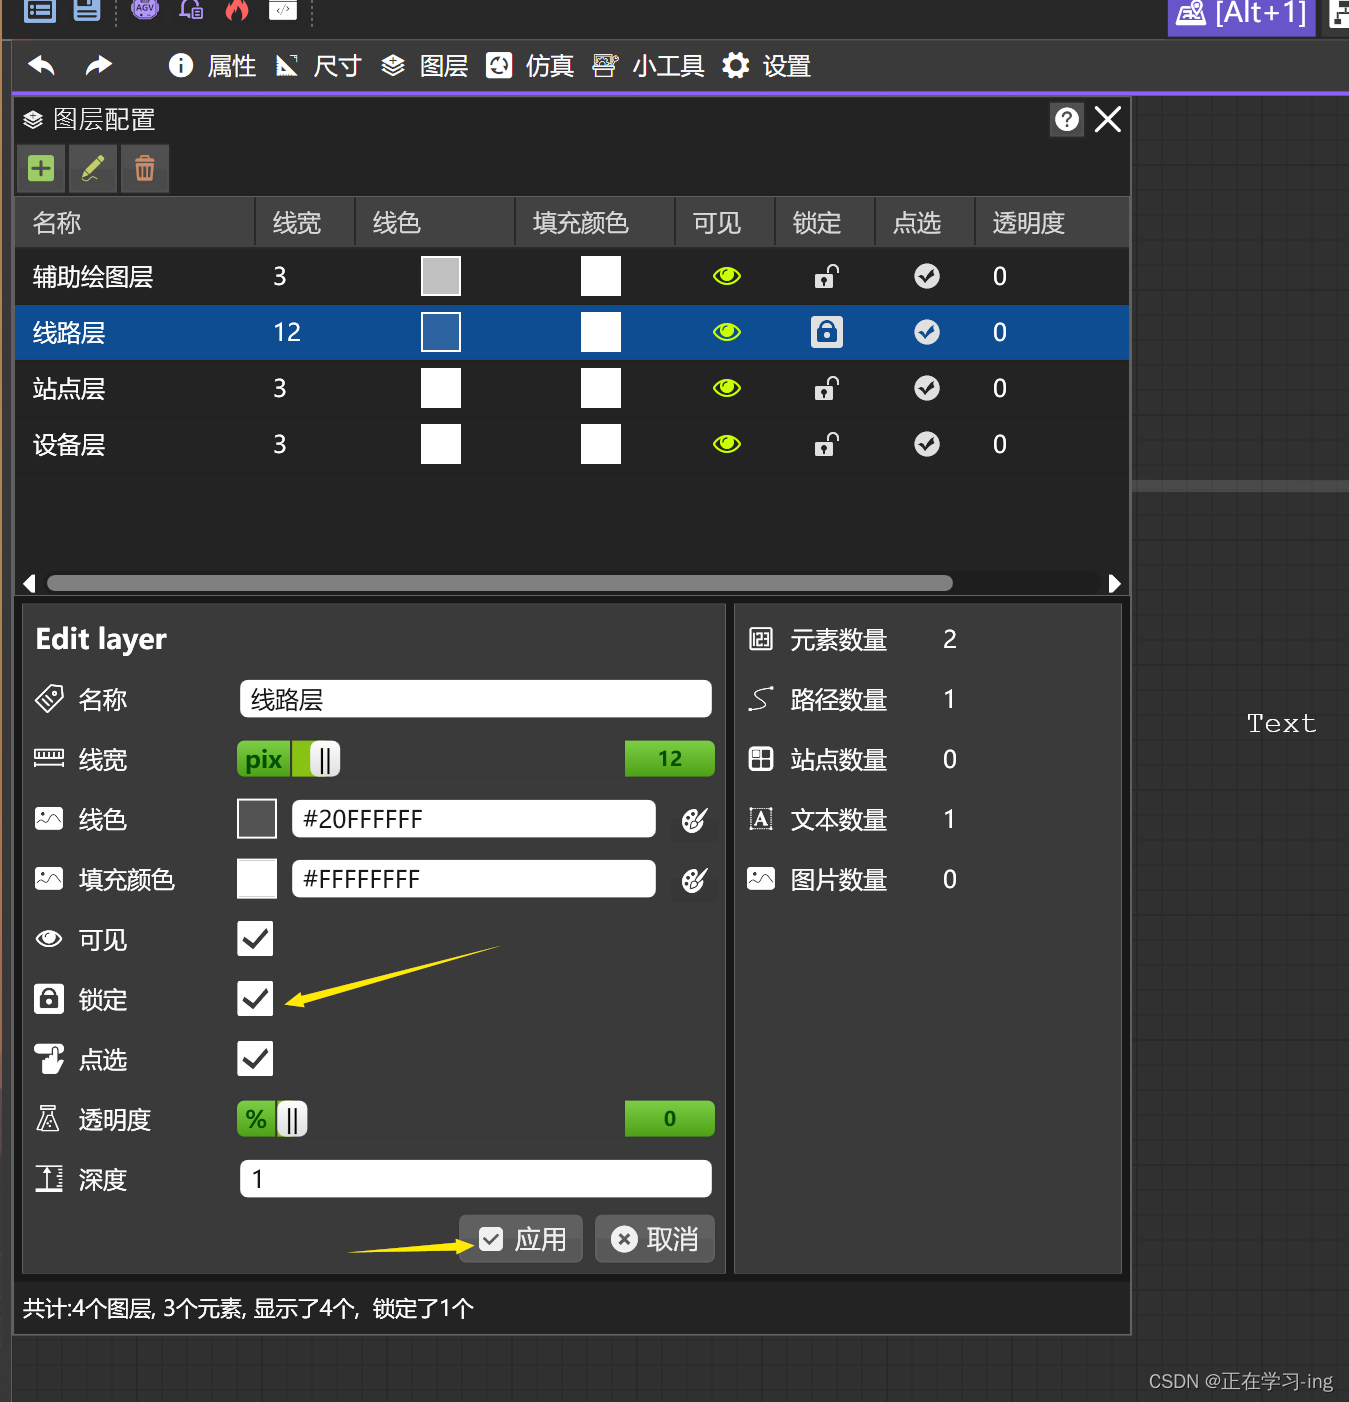Image resolution: width=1349 pixels, height=1402 pixels.
Task: Click the 线宽 column header
Action: [x=305, y=222]
